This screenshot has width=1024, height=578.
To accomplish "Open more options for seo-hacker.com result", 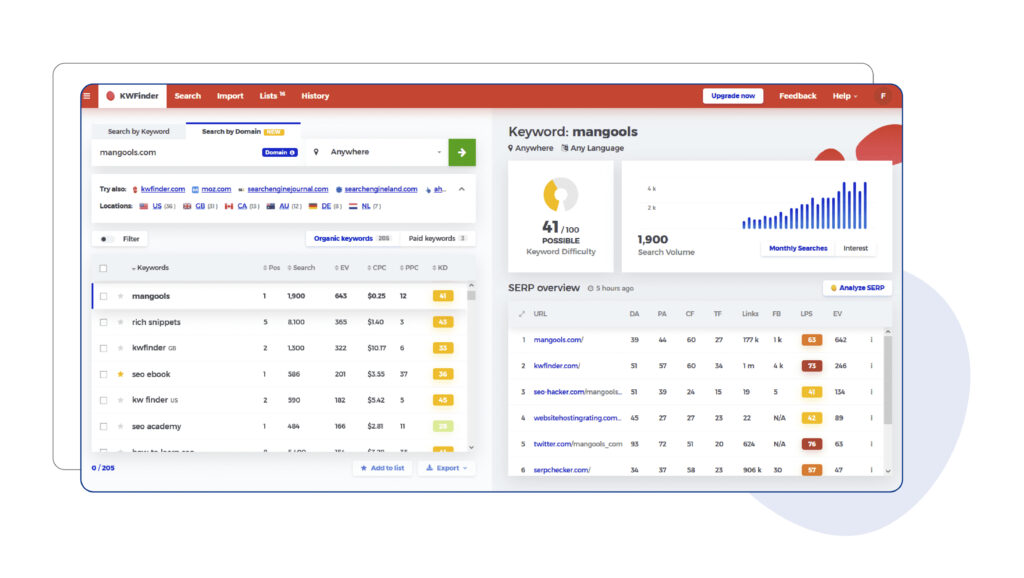I will [871, 392].
